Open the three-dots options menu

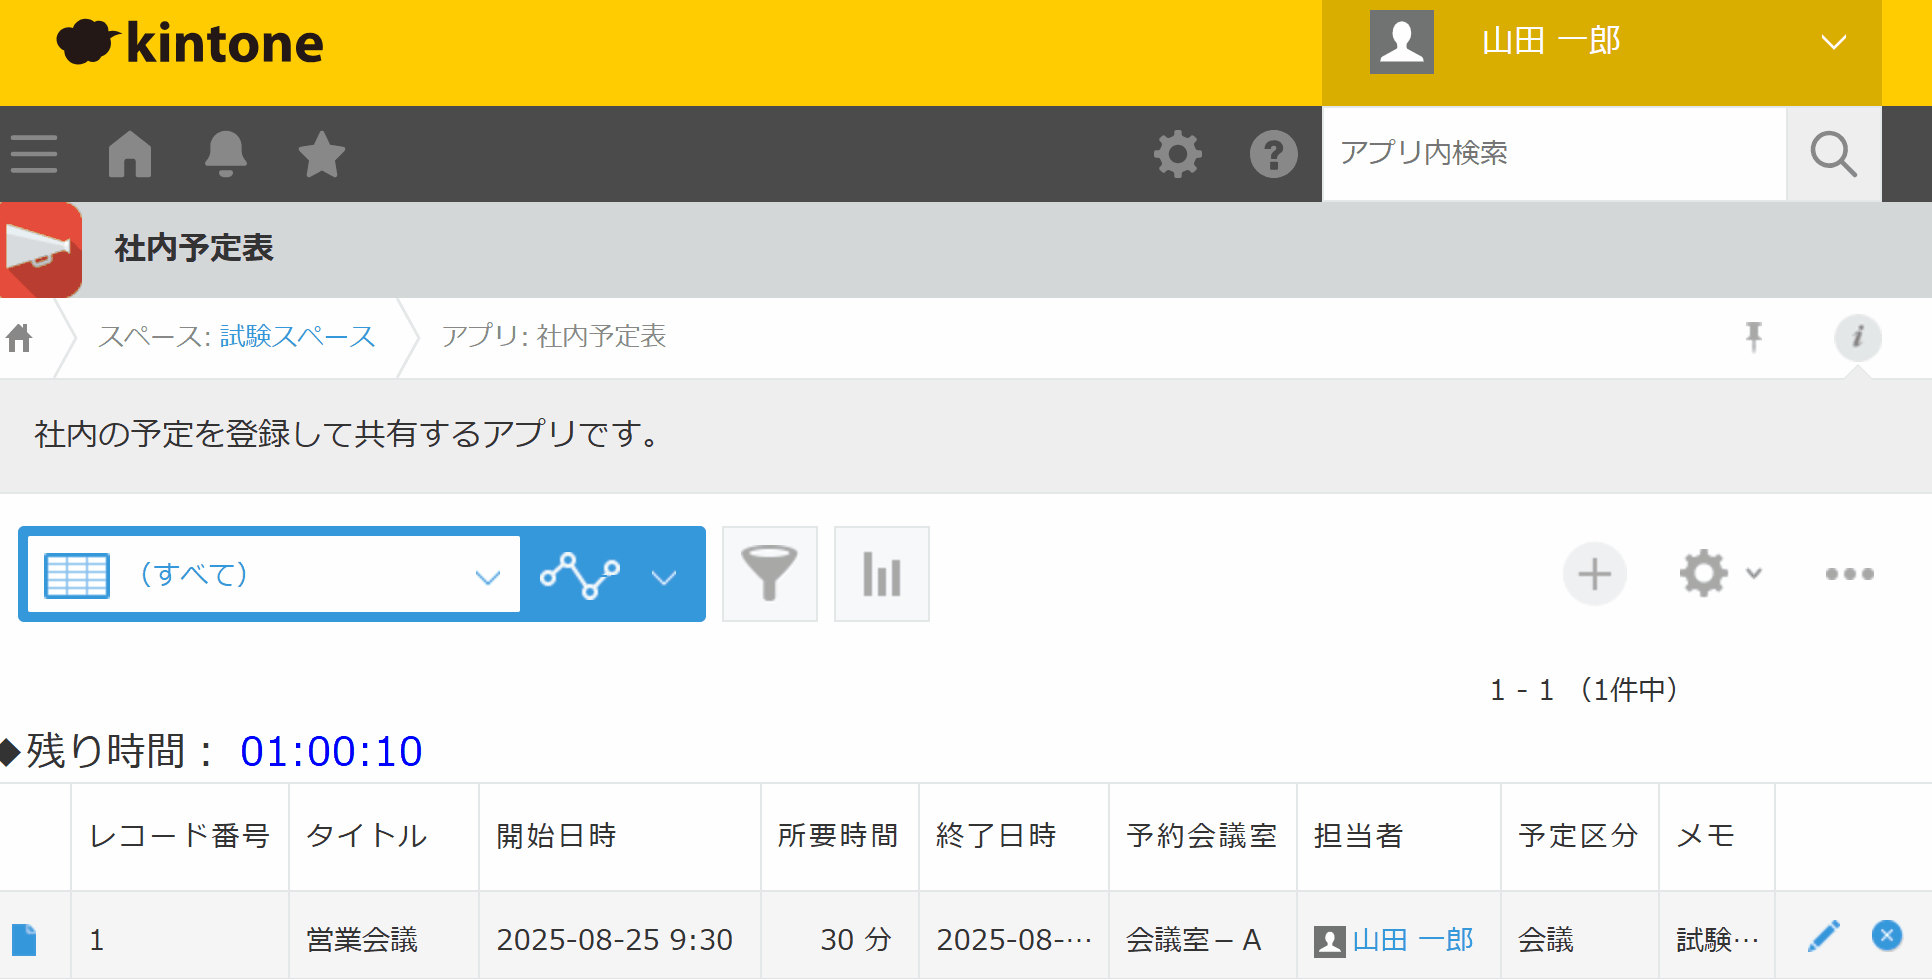1849,574
